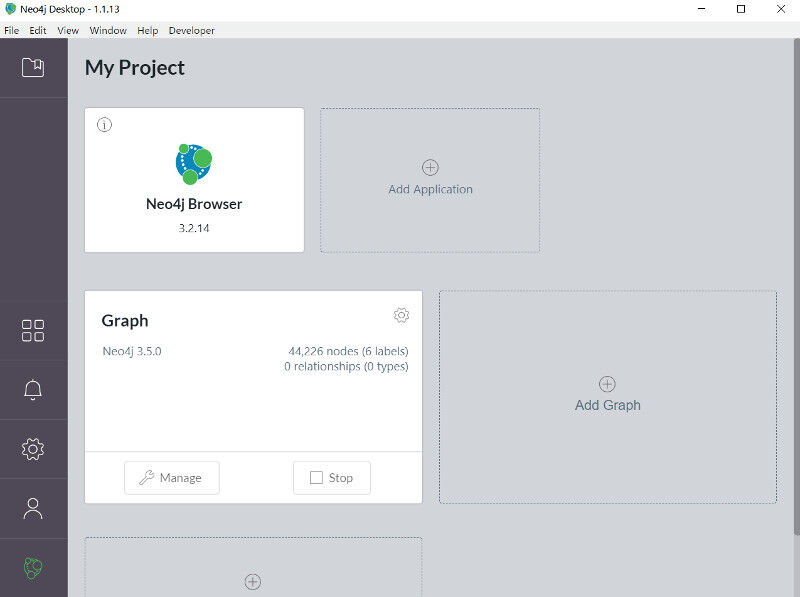
Task: Click the vertical scrollbar
Action: (x=796, y=286)
